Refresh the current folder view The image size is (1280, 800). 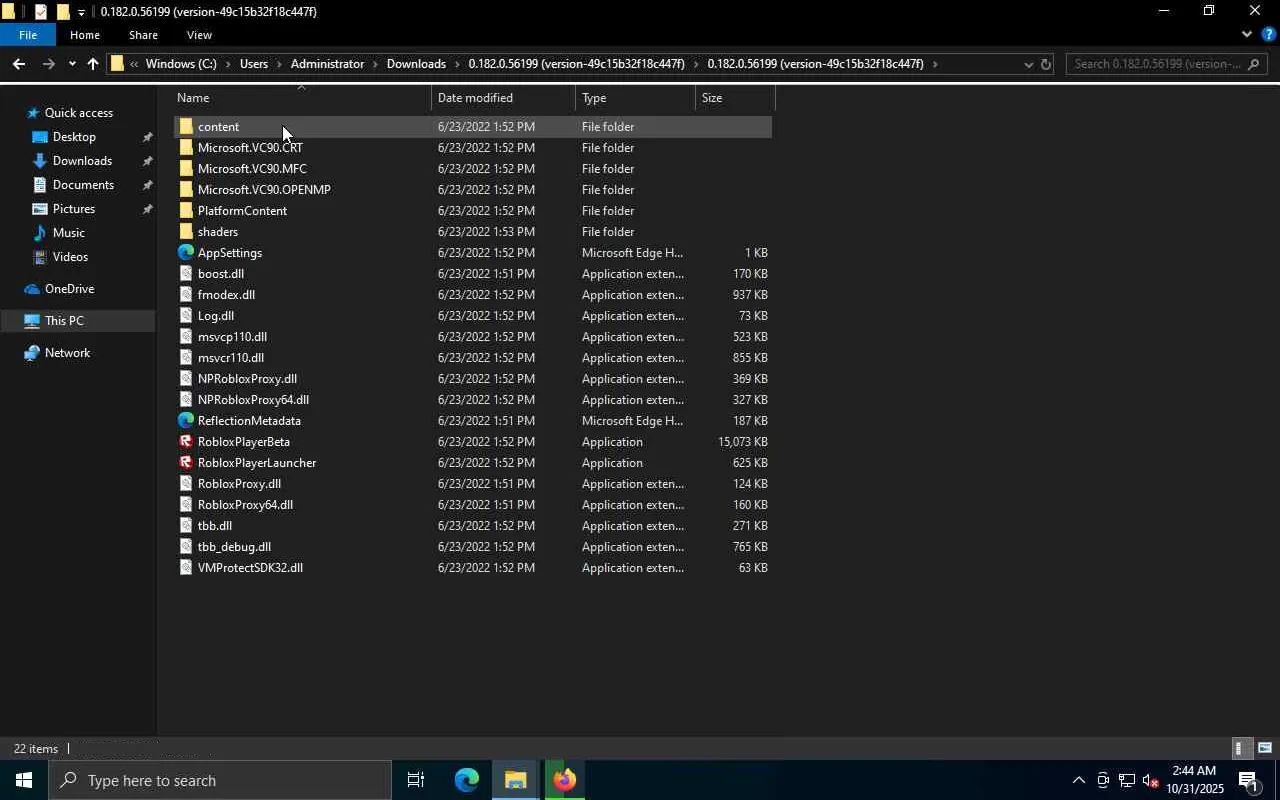[x=1046, y=64]
